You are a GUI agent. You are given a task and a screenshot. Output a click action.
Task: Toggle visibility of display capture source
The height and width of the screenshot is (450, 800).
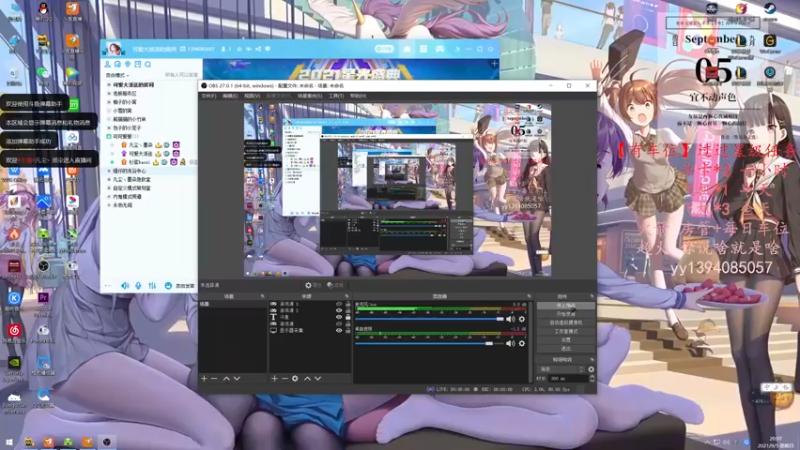pos(339,331)
